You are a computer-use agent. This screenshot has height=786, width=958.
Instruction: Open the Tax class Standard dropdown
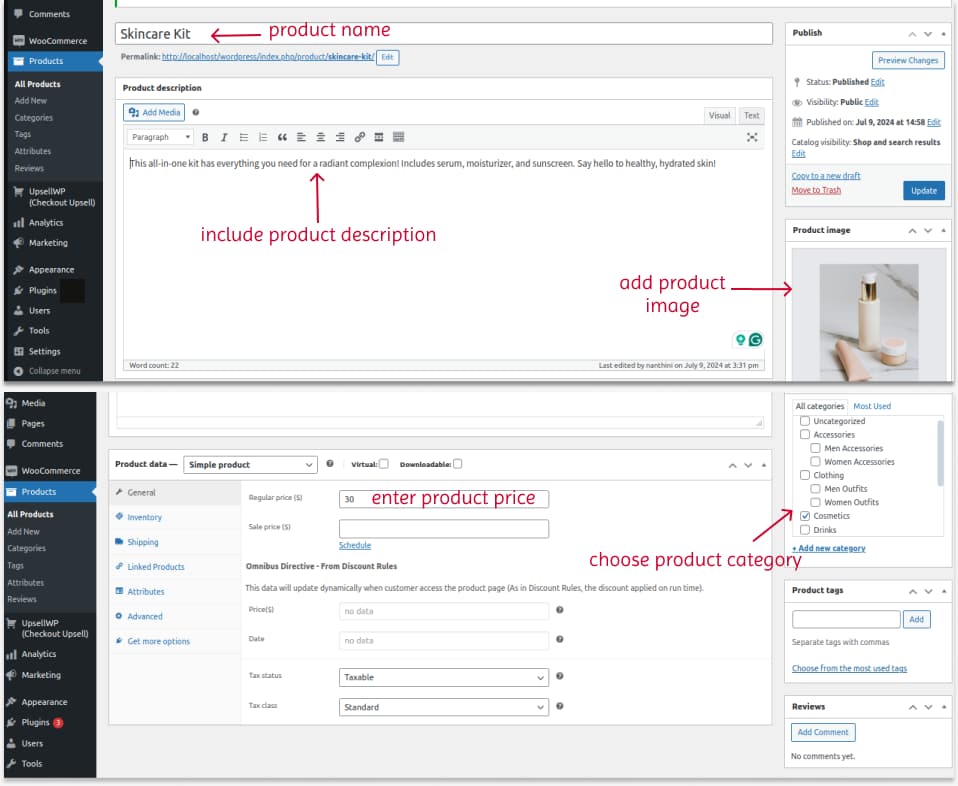pyautogui.click(x=444, y=707)
